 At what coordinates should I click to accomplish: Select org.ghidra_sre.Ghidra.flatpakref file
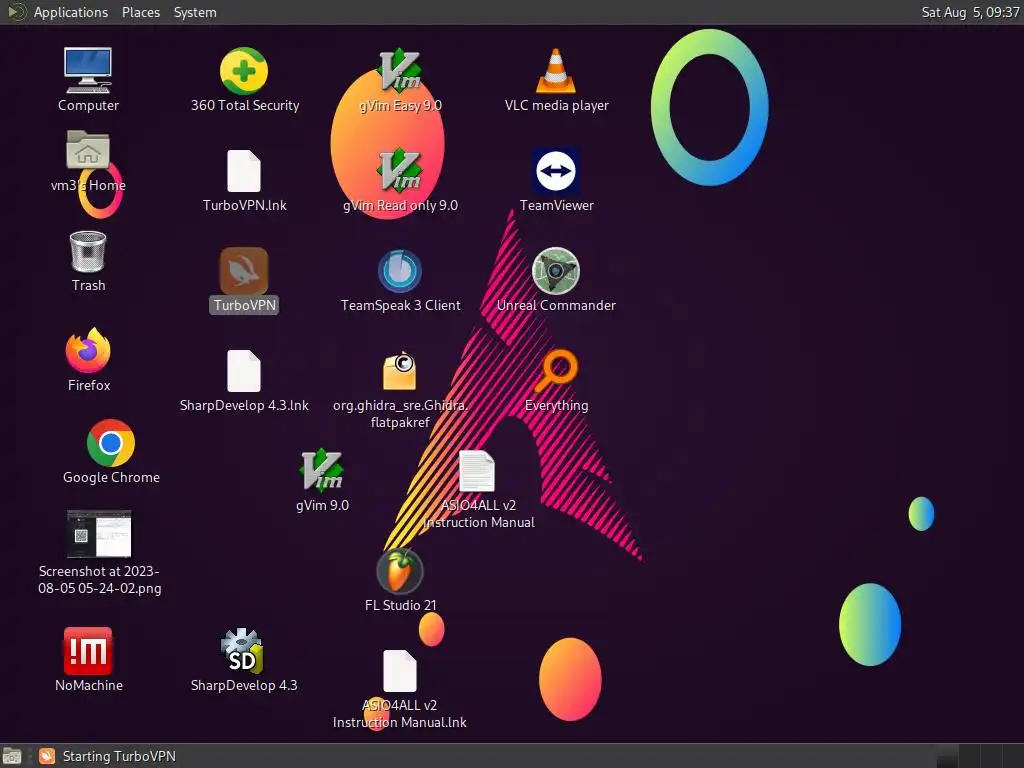pyautogui.click(x=400, y=371)
